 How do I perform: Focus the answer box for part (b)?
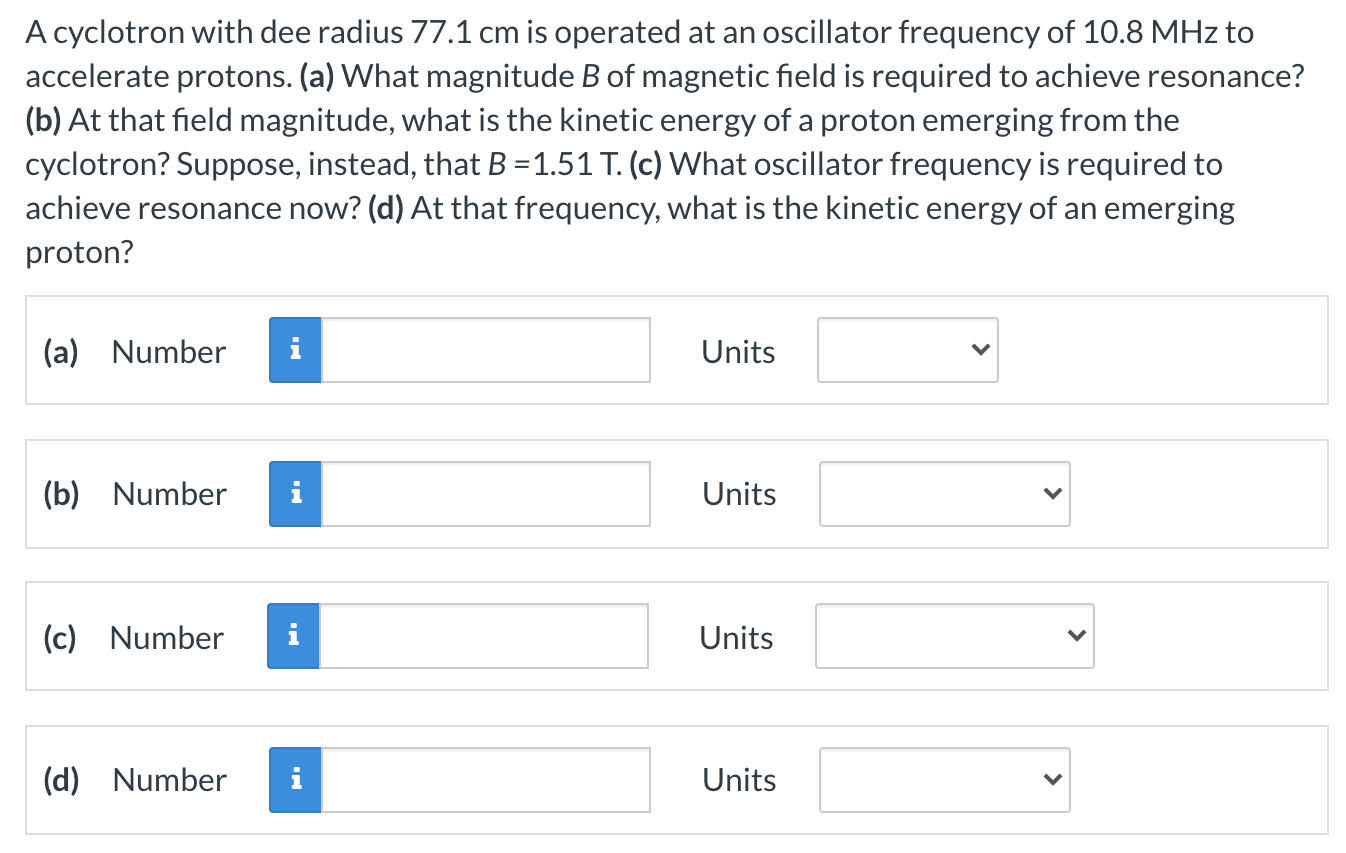pyautogui.click(x=485, y=493)
